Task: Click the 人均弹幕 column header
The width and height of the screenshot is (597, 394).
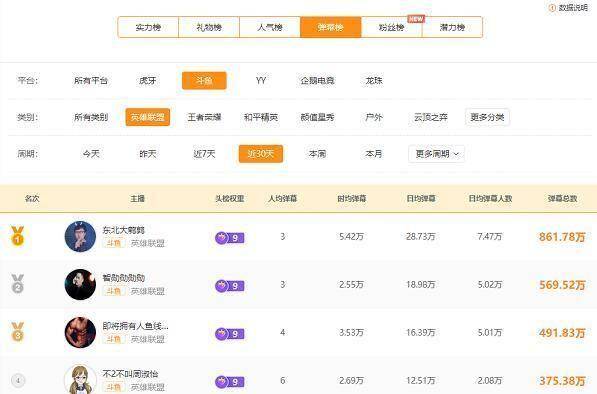Action: [x=283, y=199]
